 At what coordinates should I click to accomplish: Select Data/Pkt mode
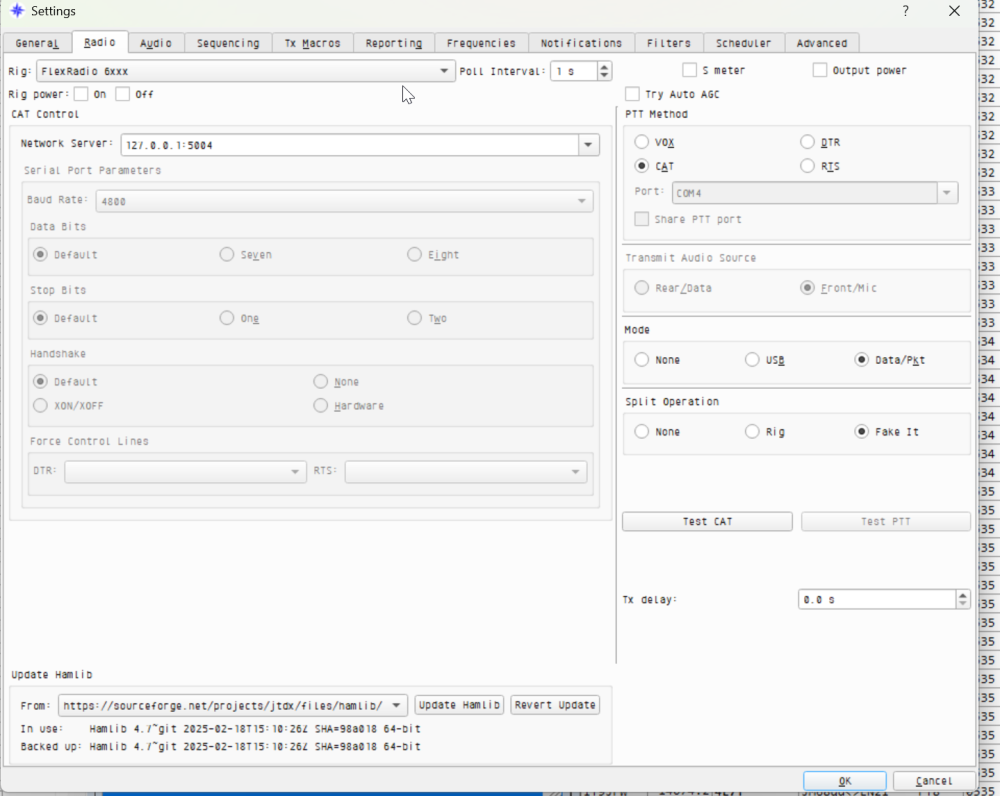[862, 360]
